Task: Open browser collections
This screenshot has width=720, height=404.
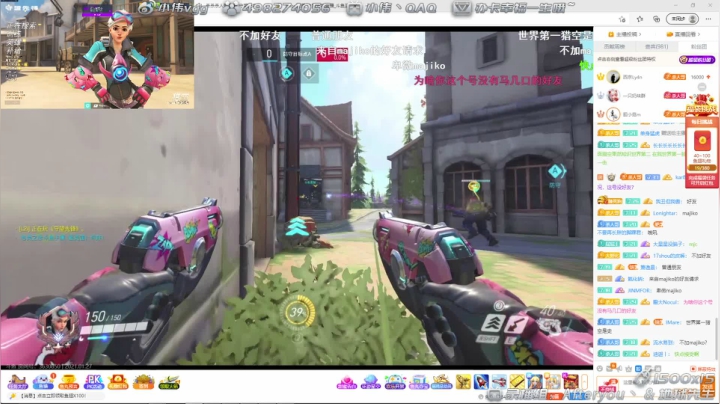Action: pos(657,19)
